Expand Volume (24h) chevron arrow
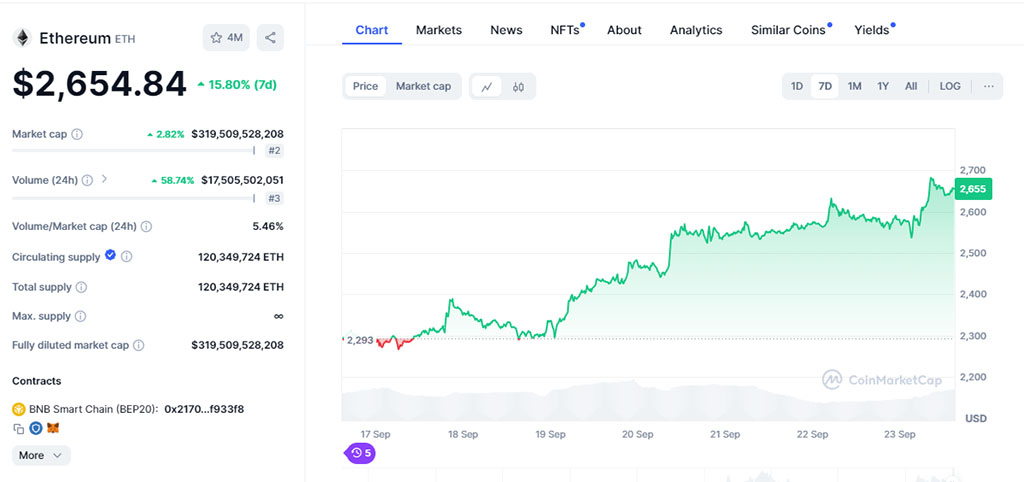Screen dimensions: 1024x482 click(104, 179)
